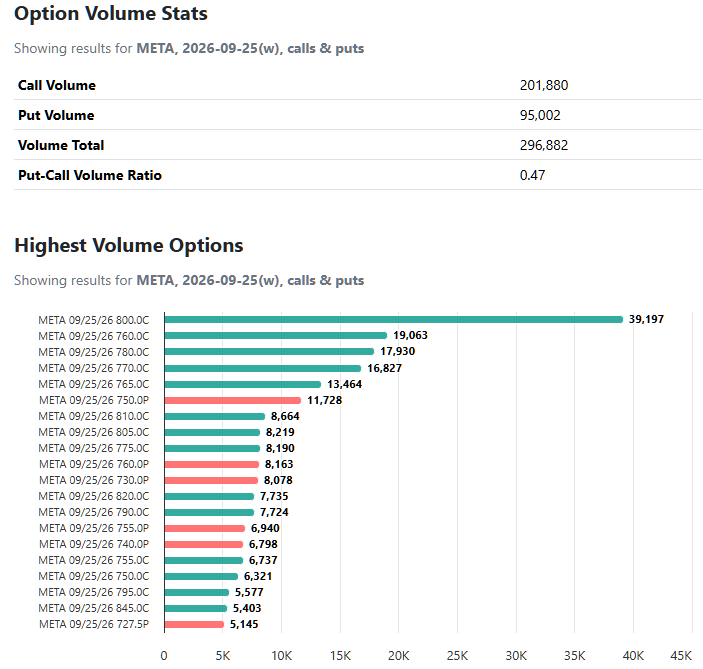This screenshot has height=669, width=703.
Task: Click the META 800.0C bar
Action: point(394,320)
